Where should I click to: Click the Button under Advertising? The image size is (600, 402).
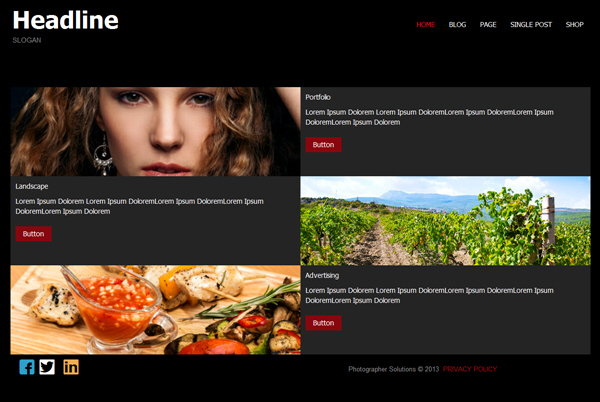click(x=323, y=323)
